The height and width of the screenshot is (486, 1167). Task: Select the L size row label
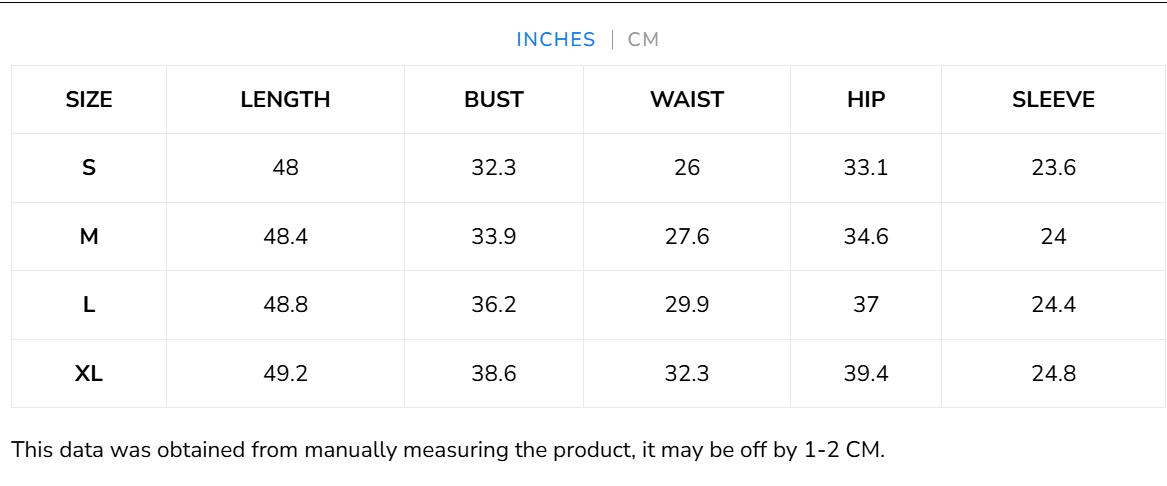[x=89, y=305]
